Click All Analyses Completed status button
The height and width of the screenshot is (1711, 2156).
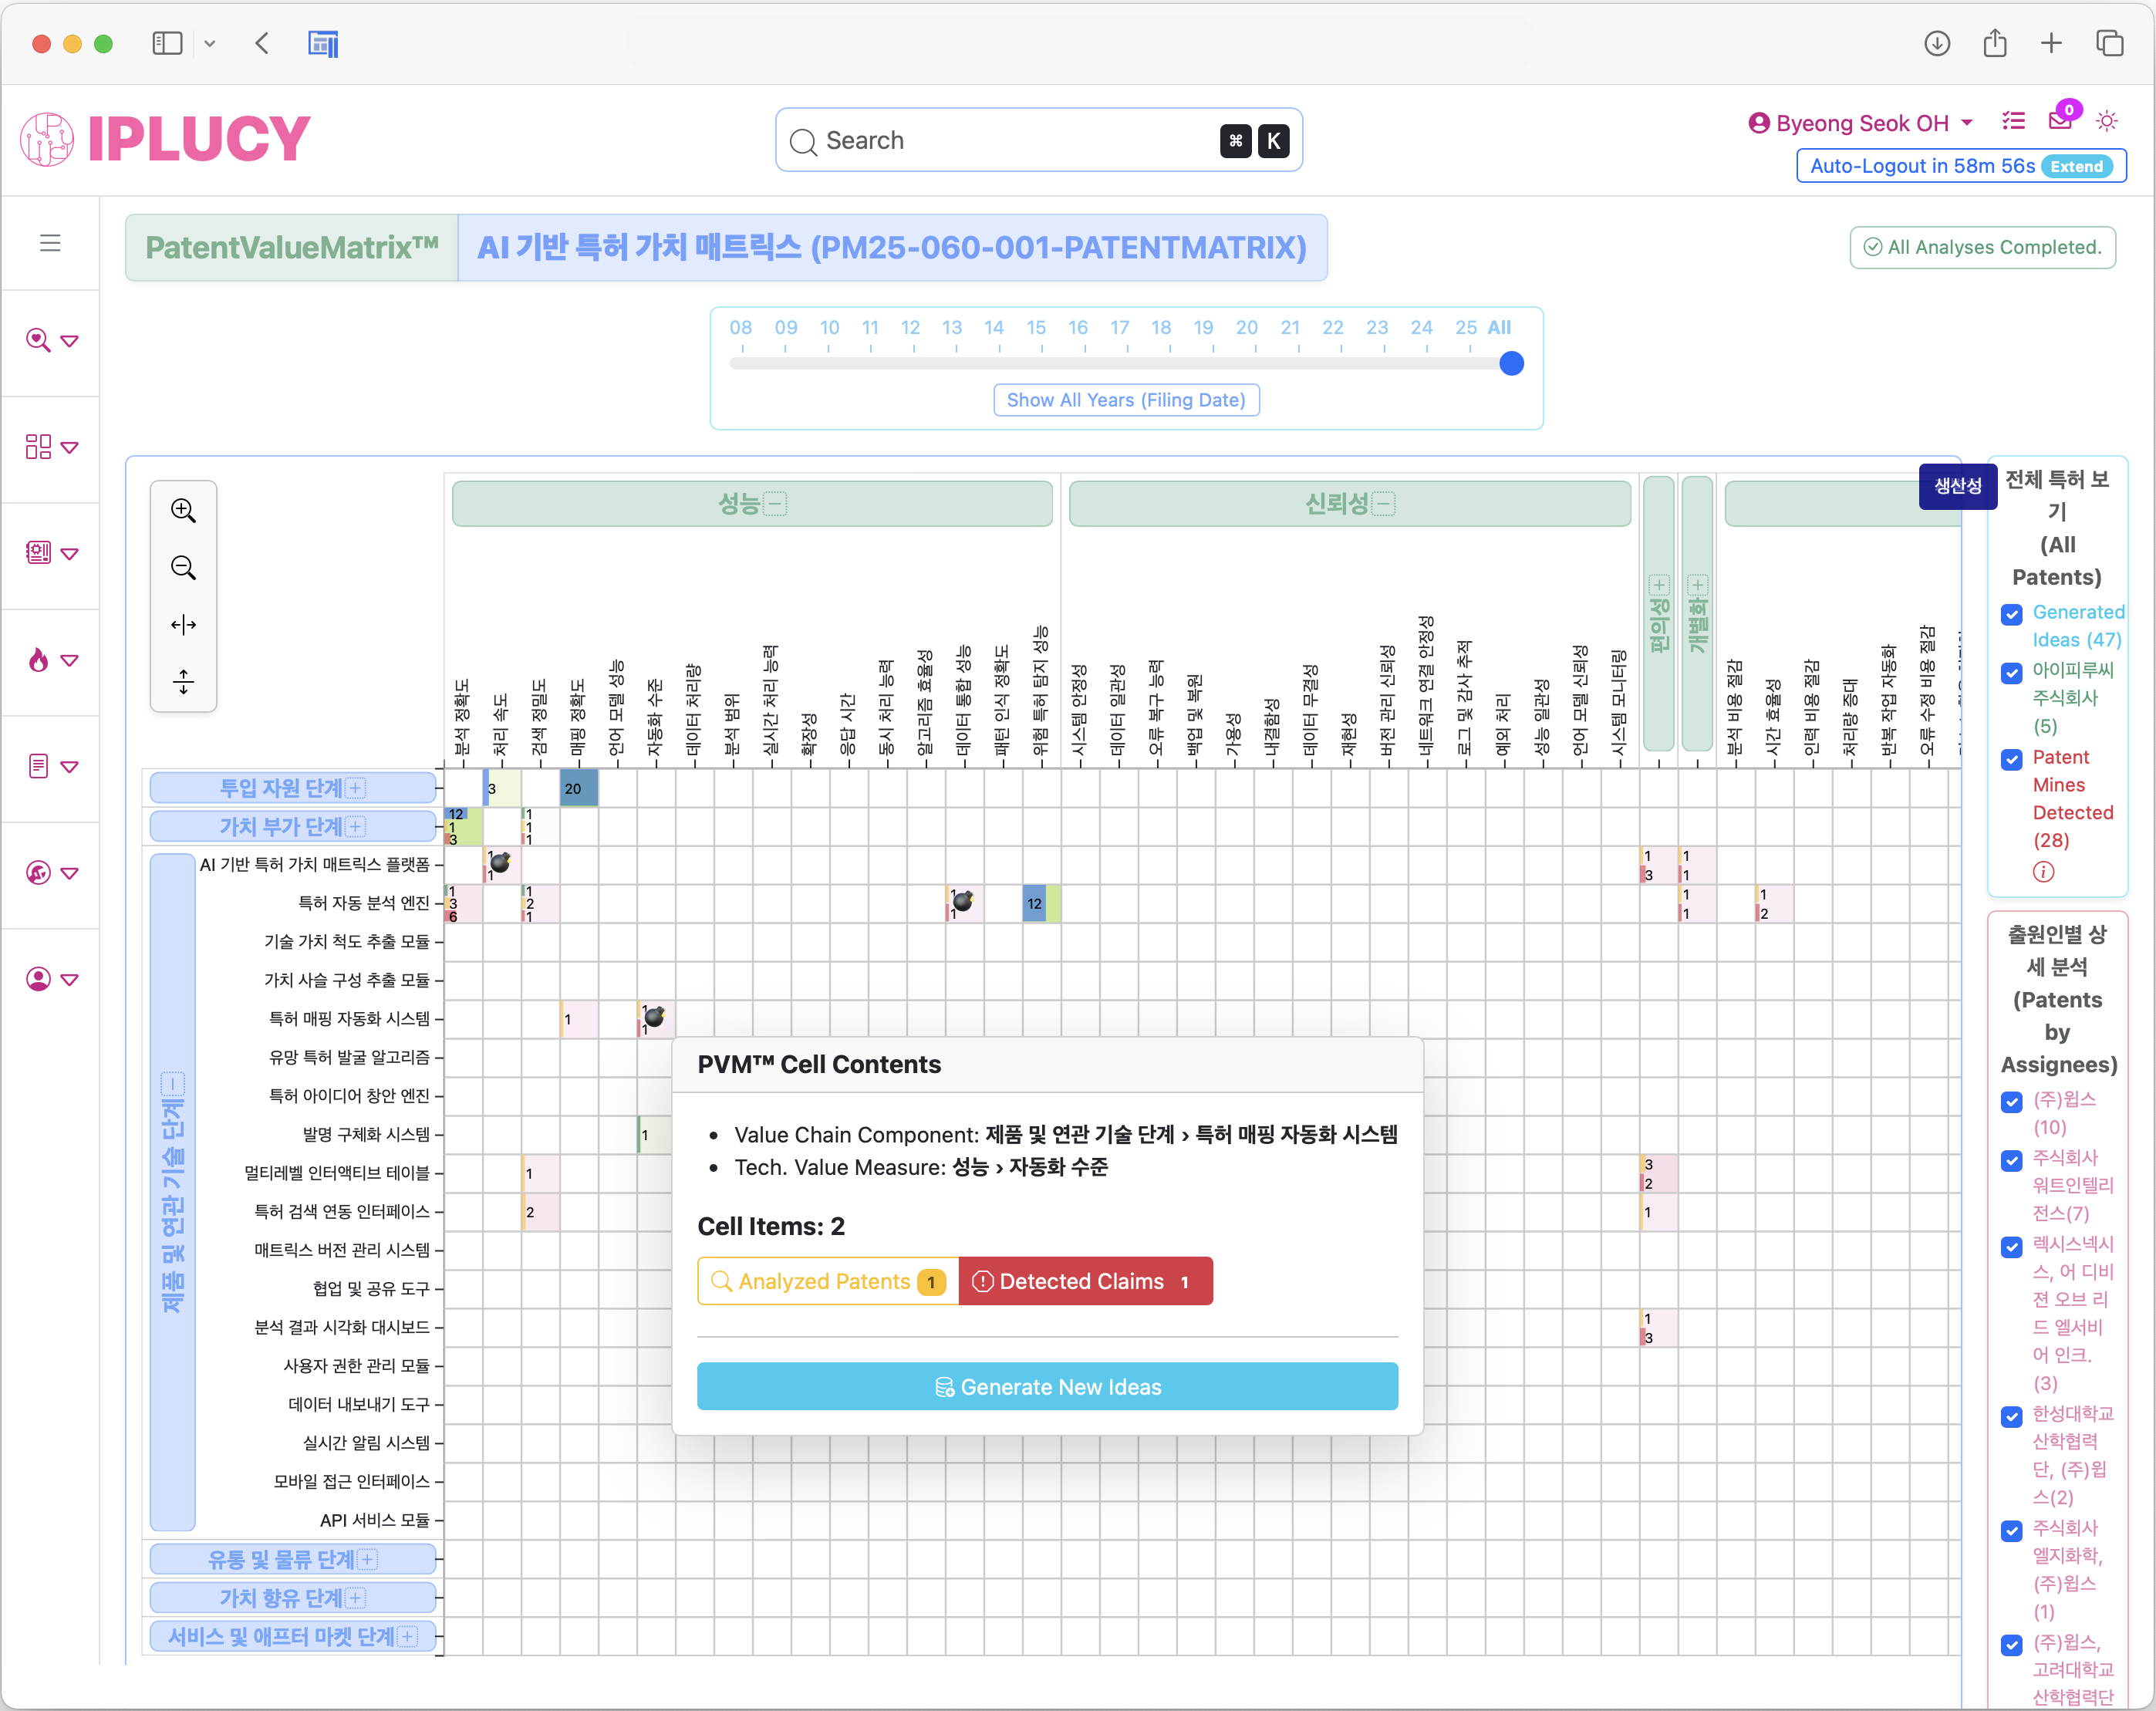click(x=1982, y=247)
